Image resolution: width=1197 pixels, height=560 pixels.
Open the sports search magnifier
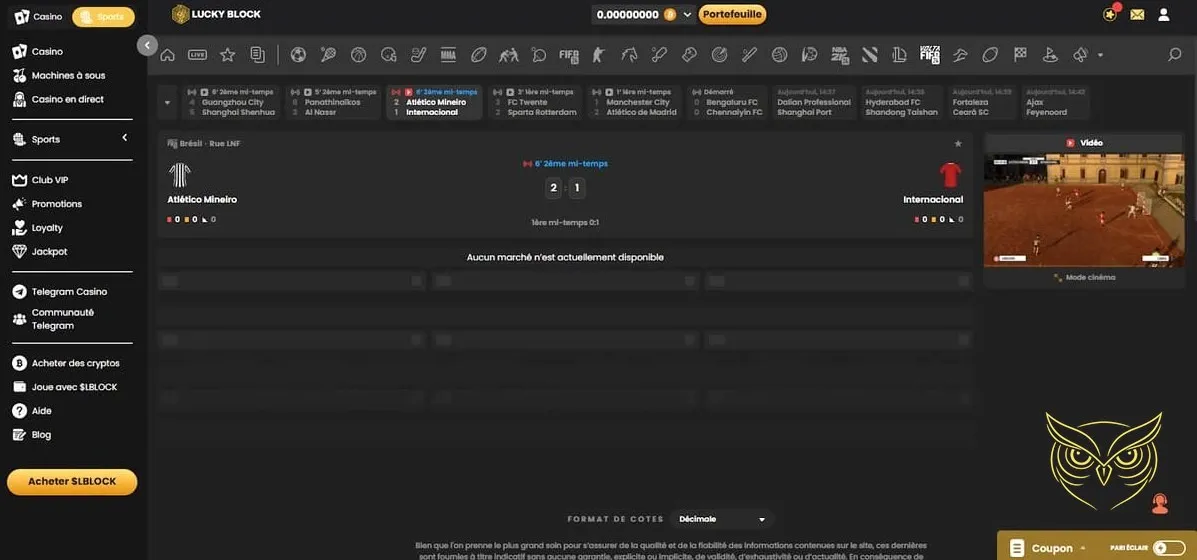click(1175, 55)
